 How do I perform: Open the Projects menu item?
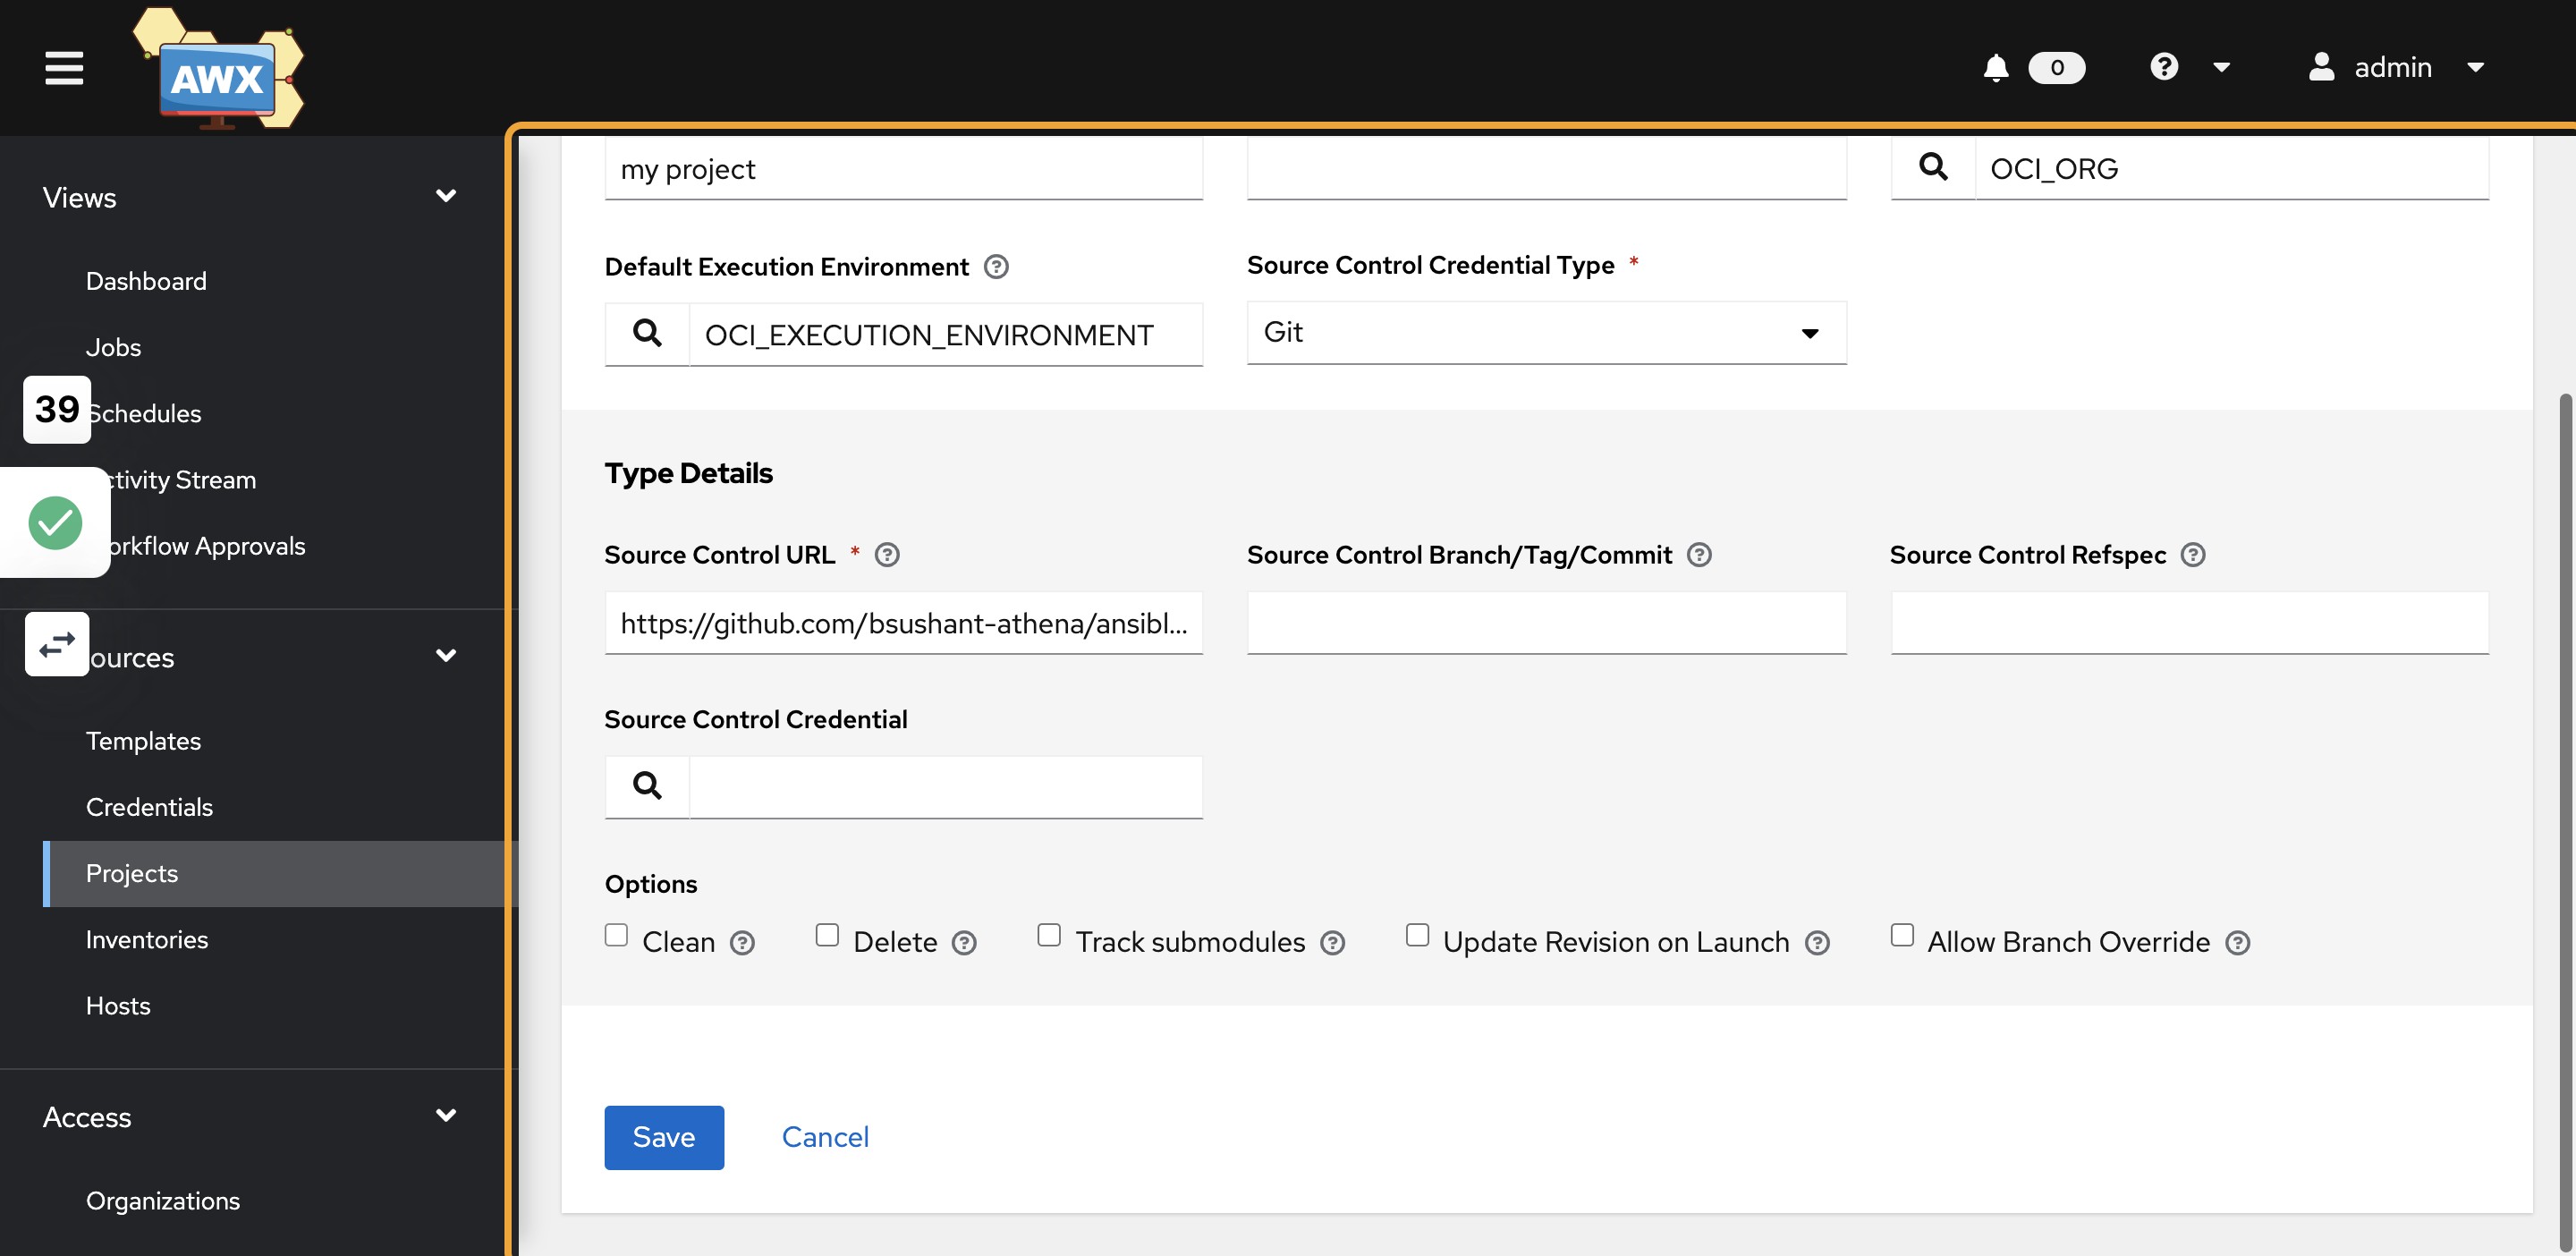tap(131, 873)
